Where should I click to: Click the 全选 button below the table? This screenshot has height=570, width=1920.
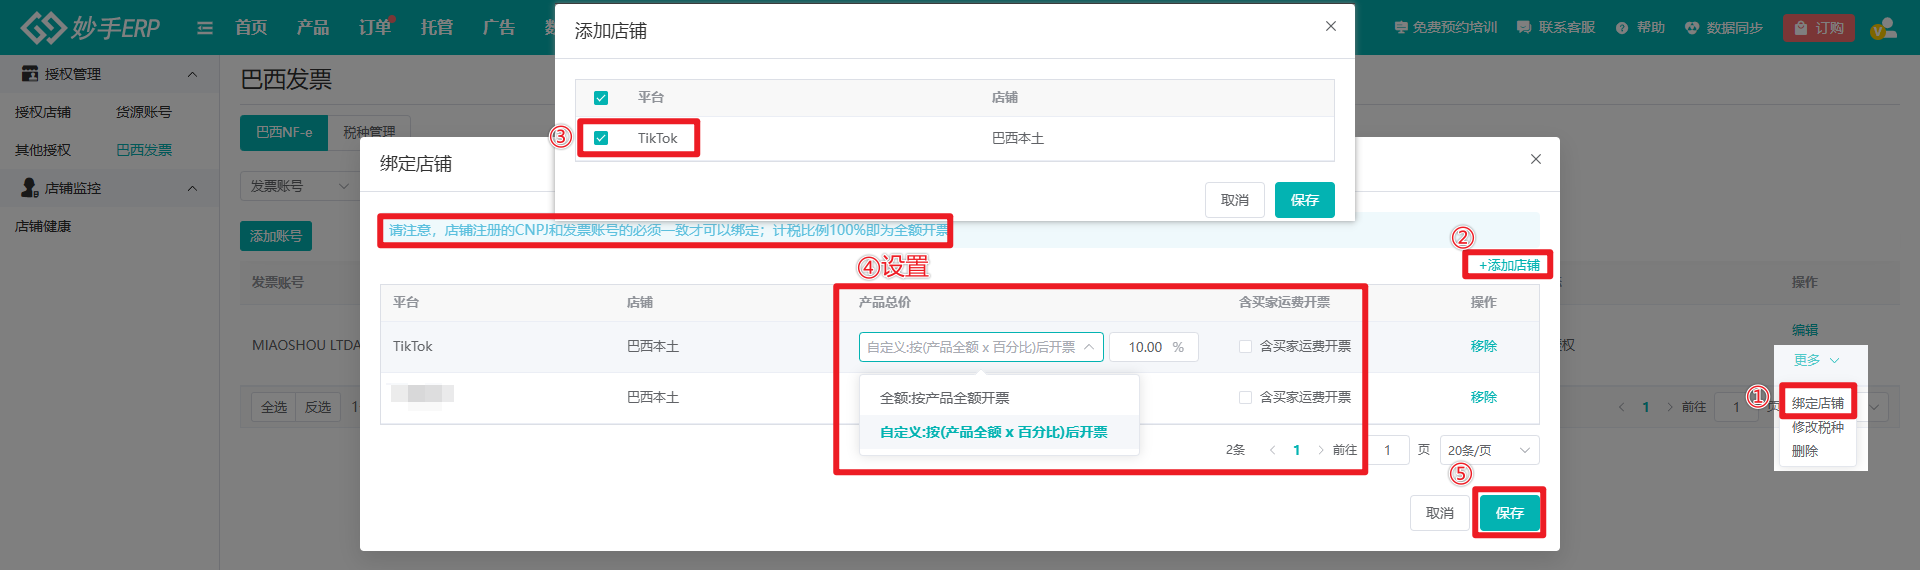tap(273, 407)
